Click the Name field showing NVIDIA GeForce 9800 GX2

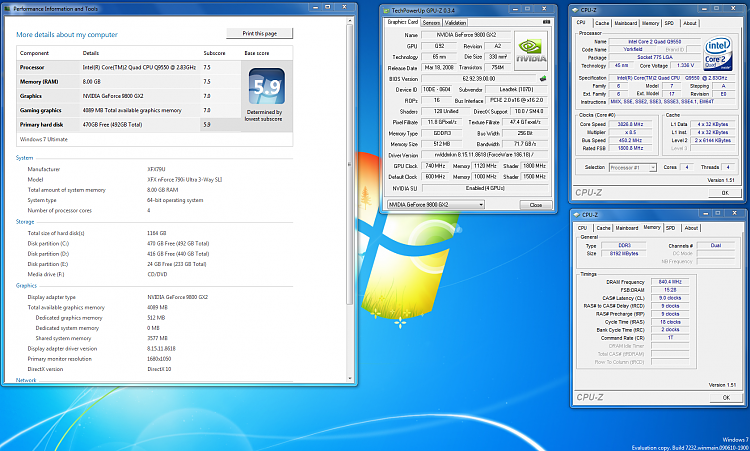pyautogui.click(x=466, y=35)
